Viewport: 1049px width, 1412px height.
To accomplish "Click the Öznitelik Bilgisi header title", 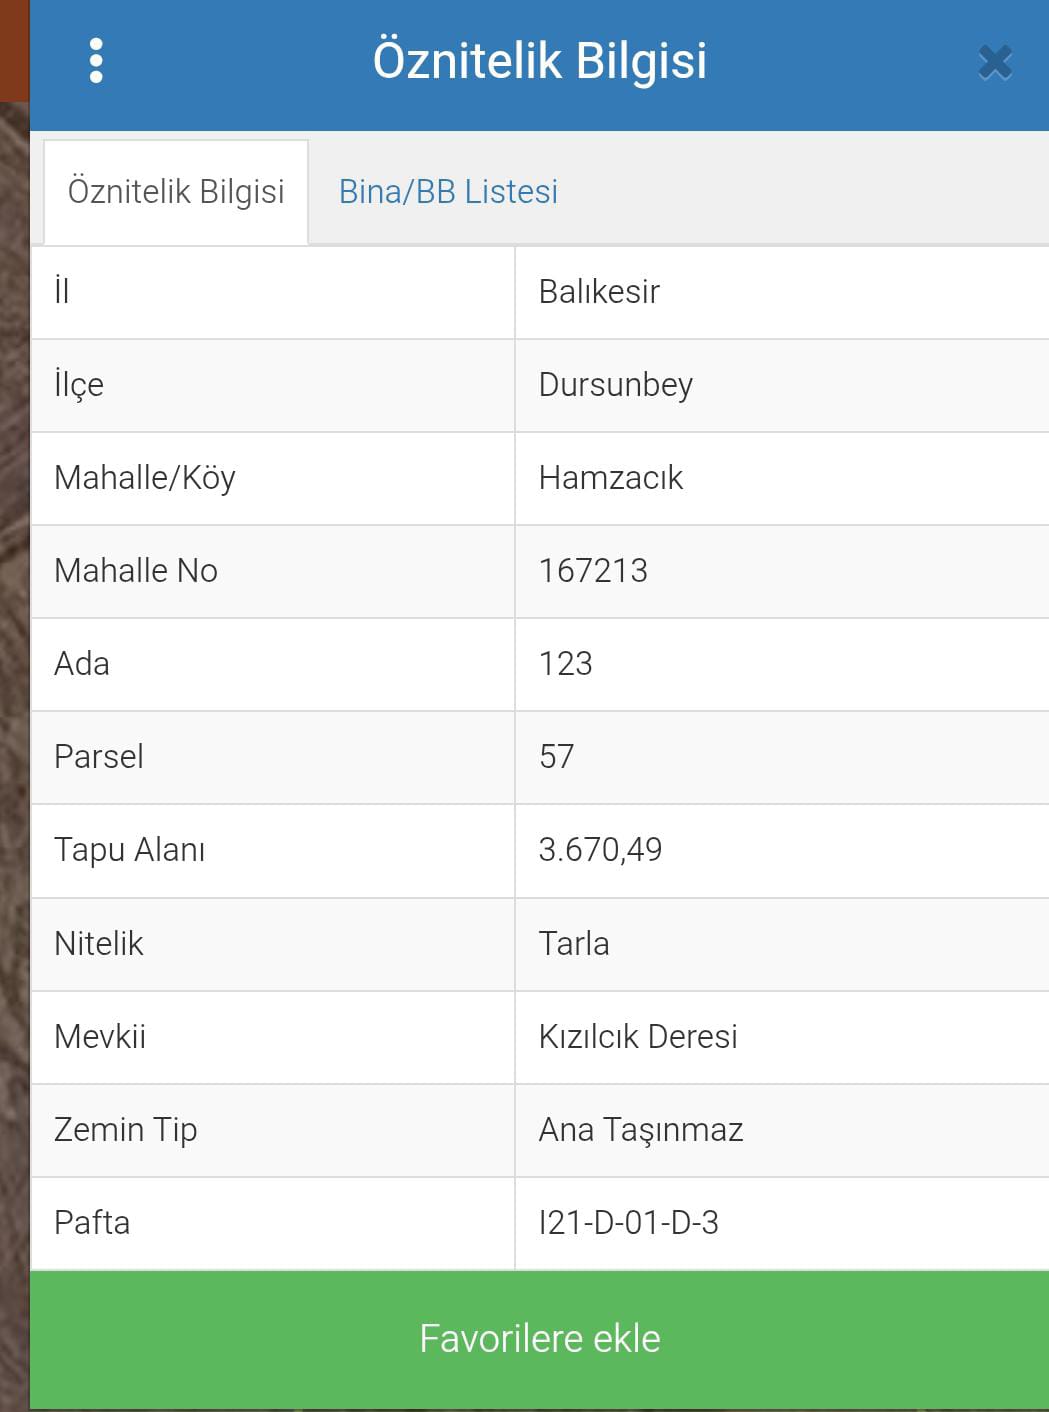I will [540, 60].
